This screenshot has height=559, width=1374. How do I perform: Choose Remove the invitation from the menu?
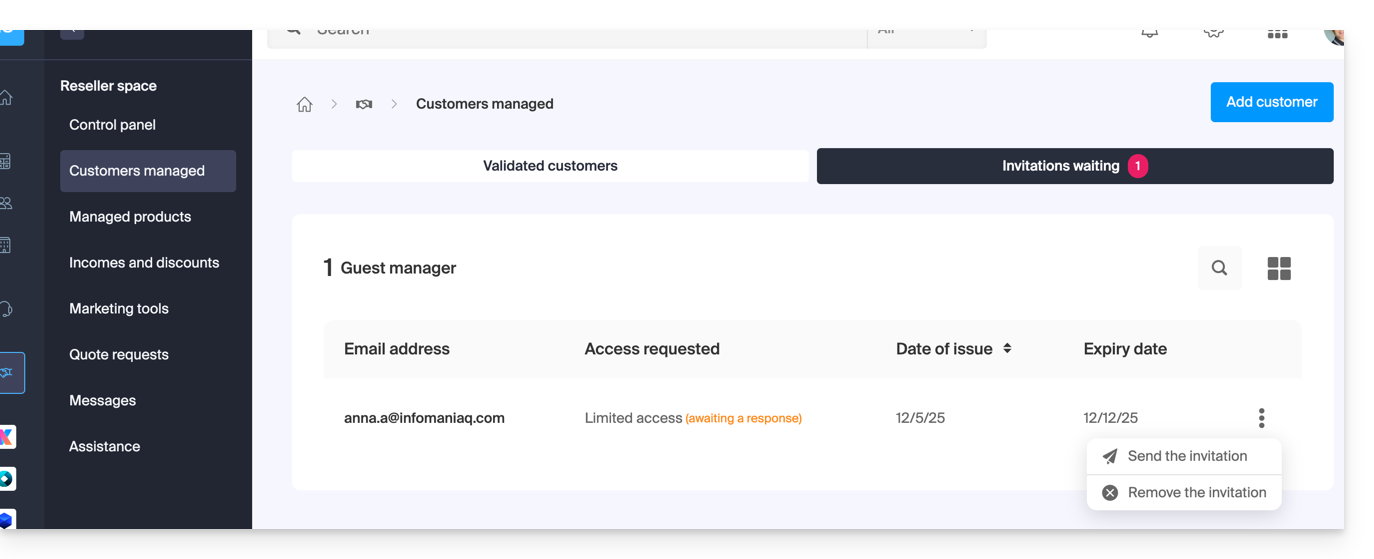(x=1196, y=493)
